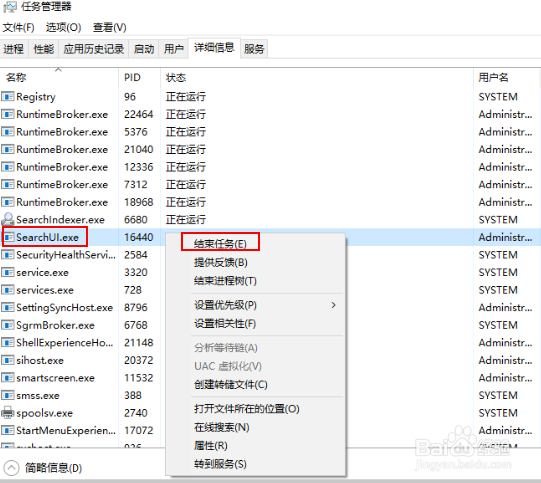Click the service.exe process icon
This screenshot has width=541, height=483.
[8, 272]
